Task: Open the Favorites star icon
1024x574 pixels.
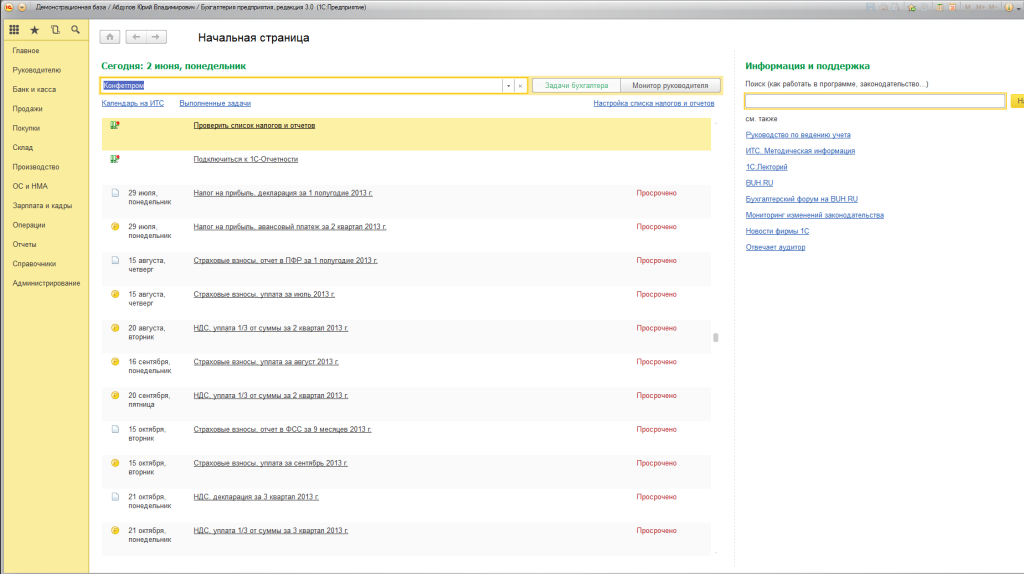Action: pos(35,30)
